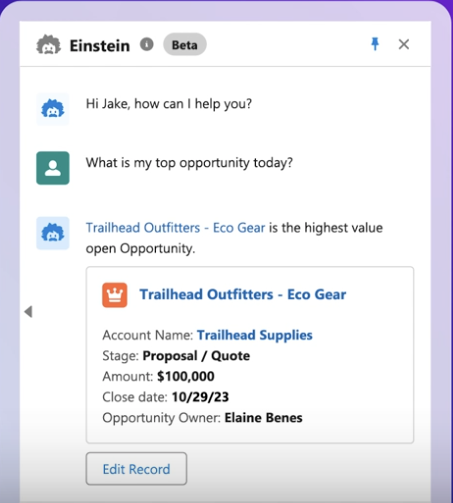Click Einstein avatar beside the opportunity answer
Image resolution: width=453 pixels, height=503 pixels.
pos(53,233)
